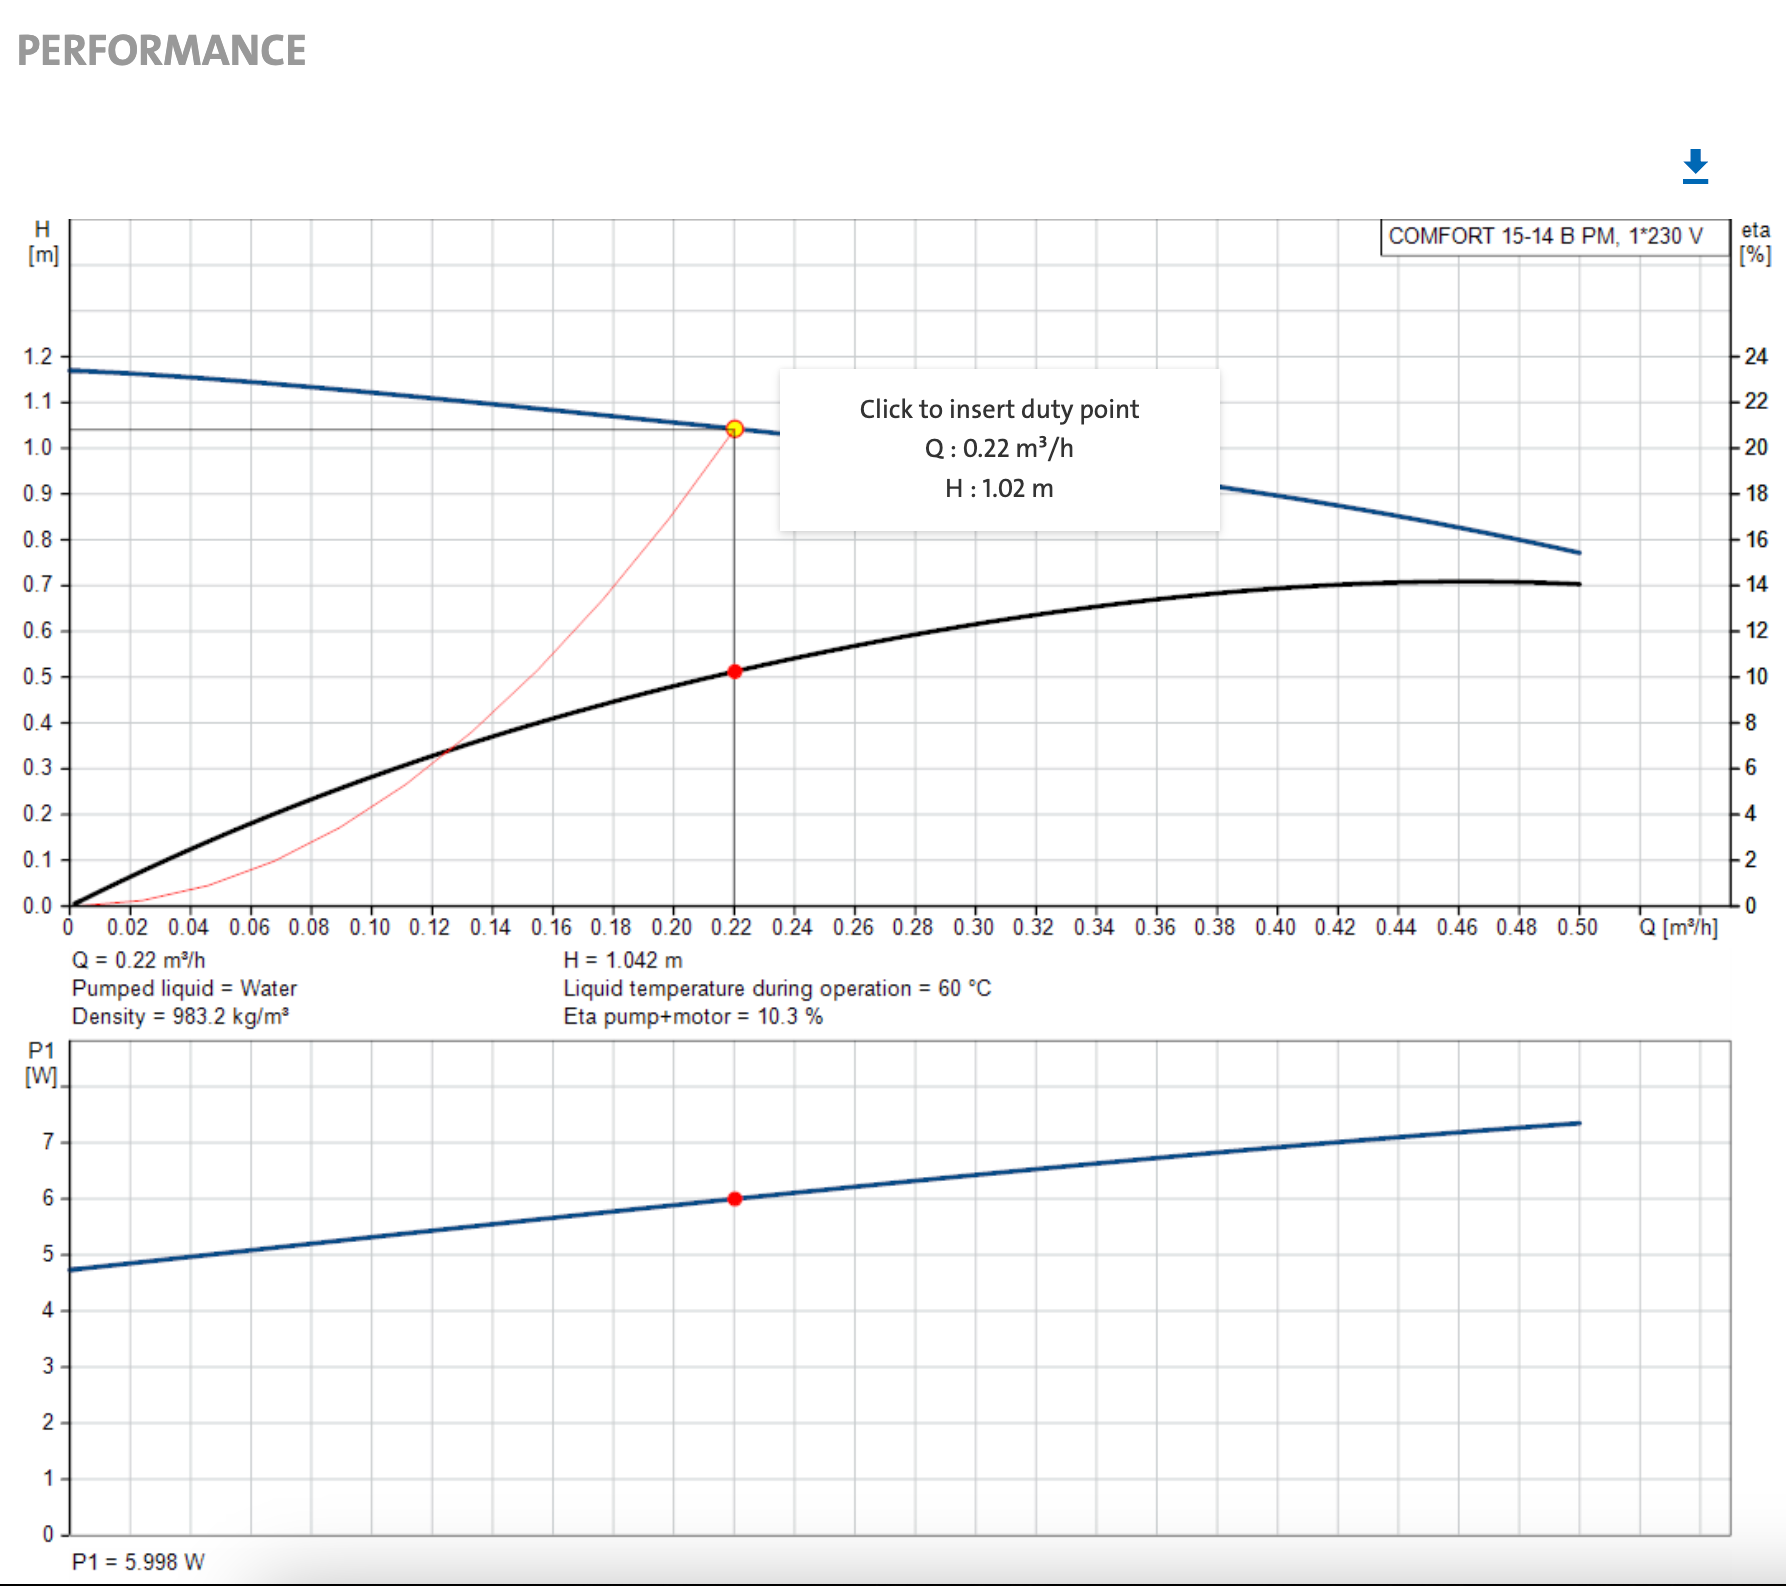Click the P1 [W] axis title
Viewport: 1786px width, 1586px height.
tap(42, 1063)
